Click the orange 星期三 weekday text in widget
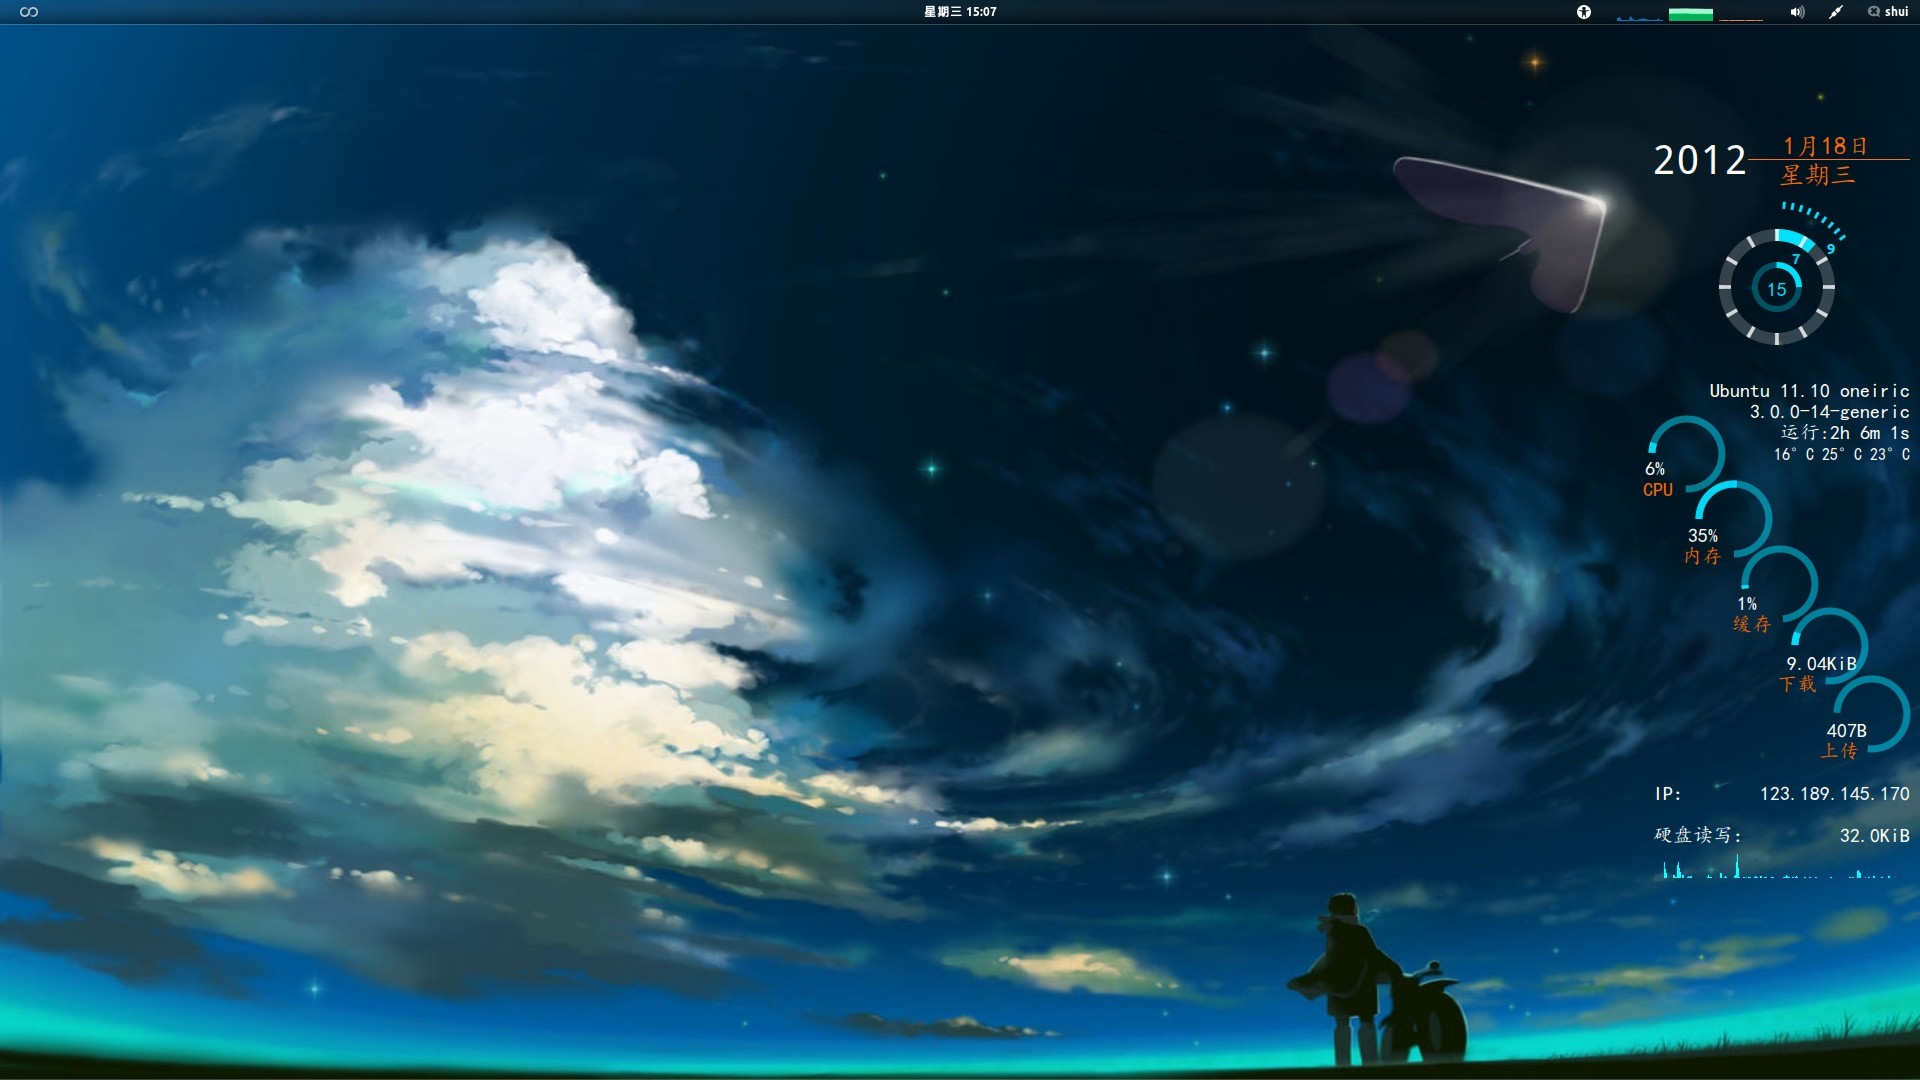The width and height of the screenshot is (1920, 1080). [x=1817, y=175]
